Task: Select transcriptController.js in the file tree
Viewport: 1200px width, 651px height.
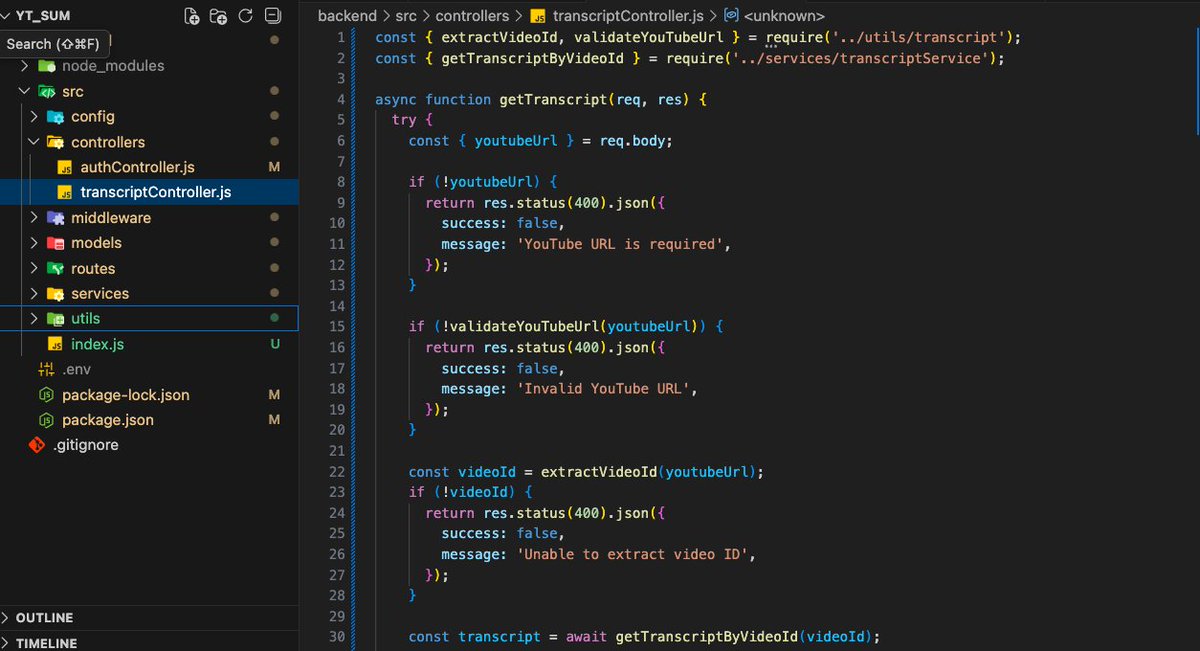Action: [155, 192]
